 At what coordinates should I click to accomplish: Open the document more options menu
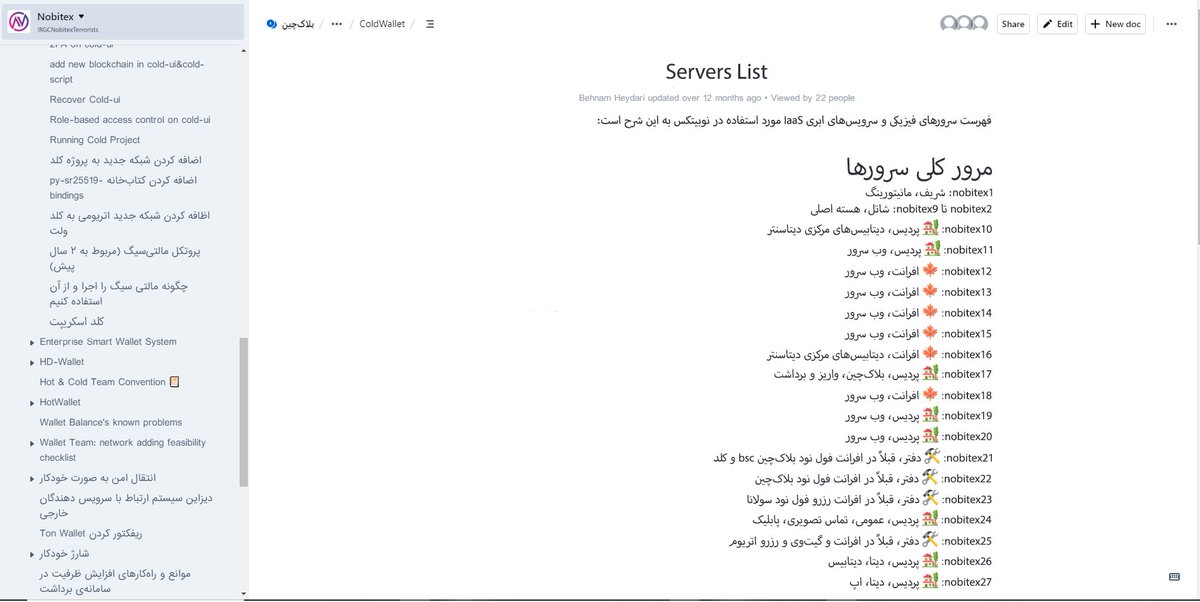click(1171, 24)
